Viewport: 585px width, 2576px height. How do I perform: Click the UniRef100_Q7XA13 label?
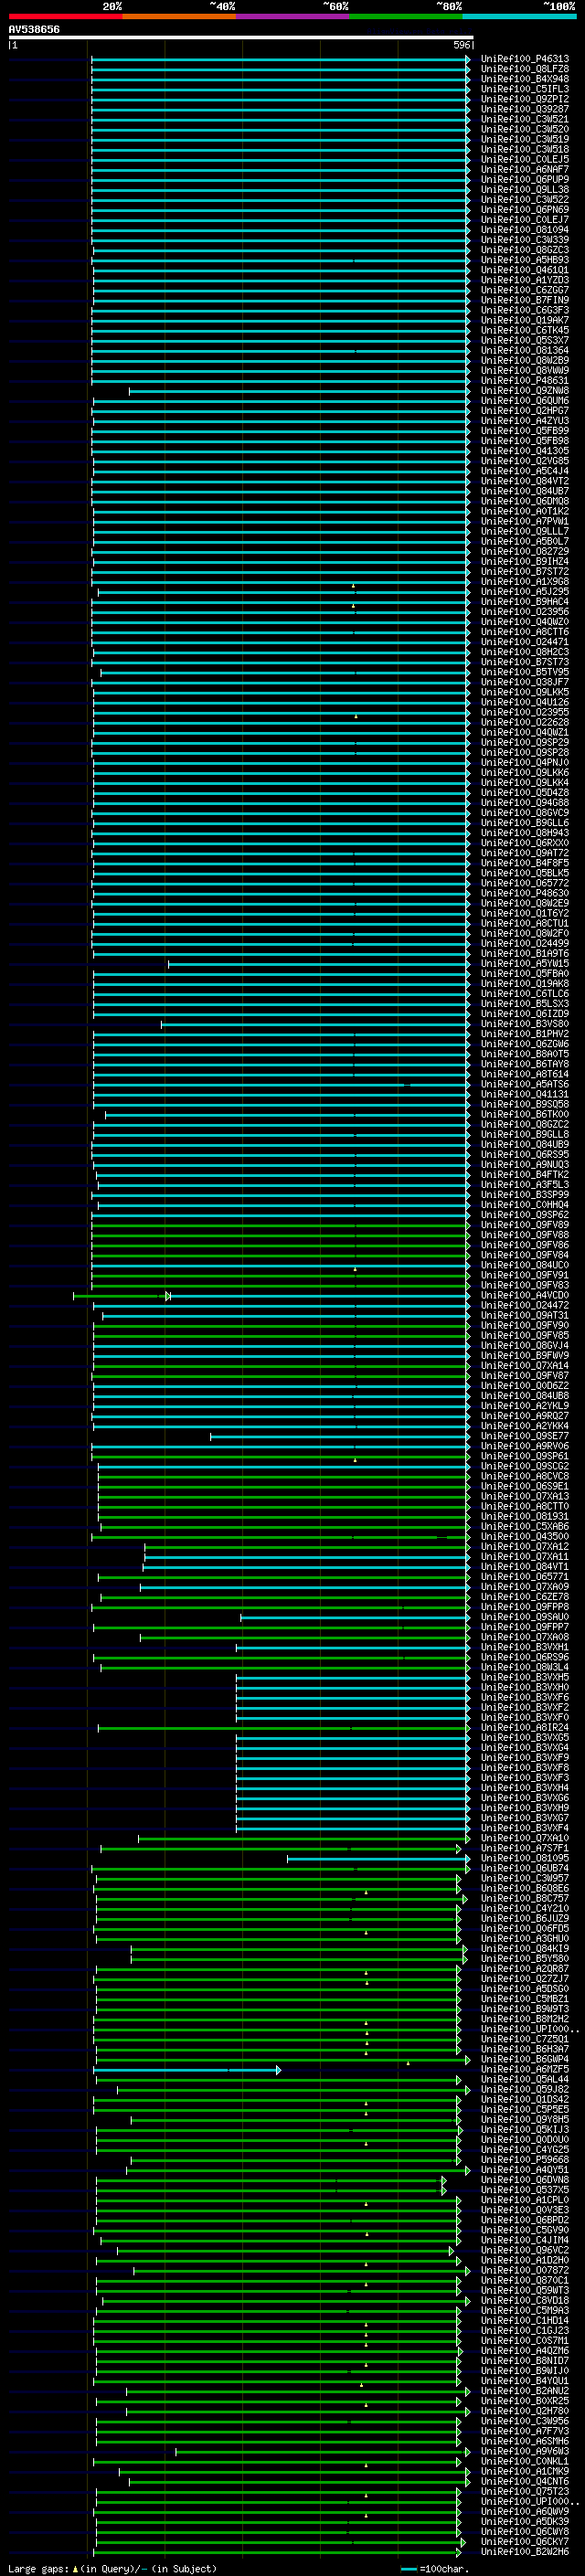click(525, 1496)
